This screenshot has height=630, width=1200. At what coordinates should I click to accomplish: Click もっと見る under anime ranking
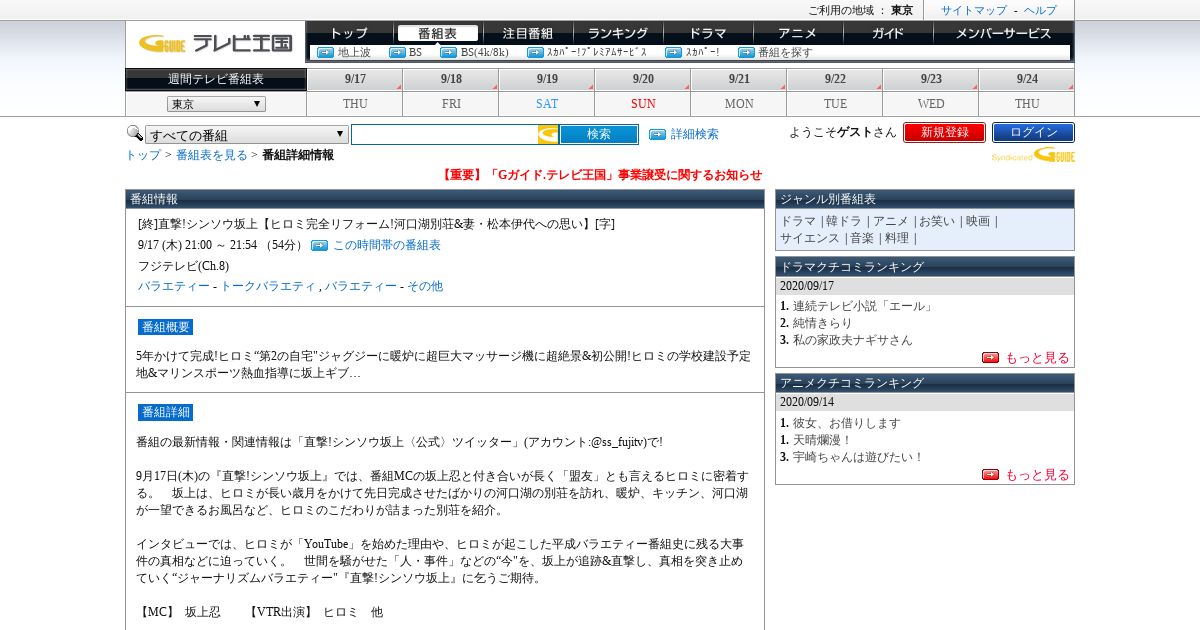(1037, 475)
